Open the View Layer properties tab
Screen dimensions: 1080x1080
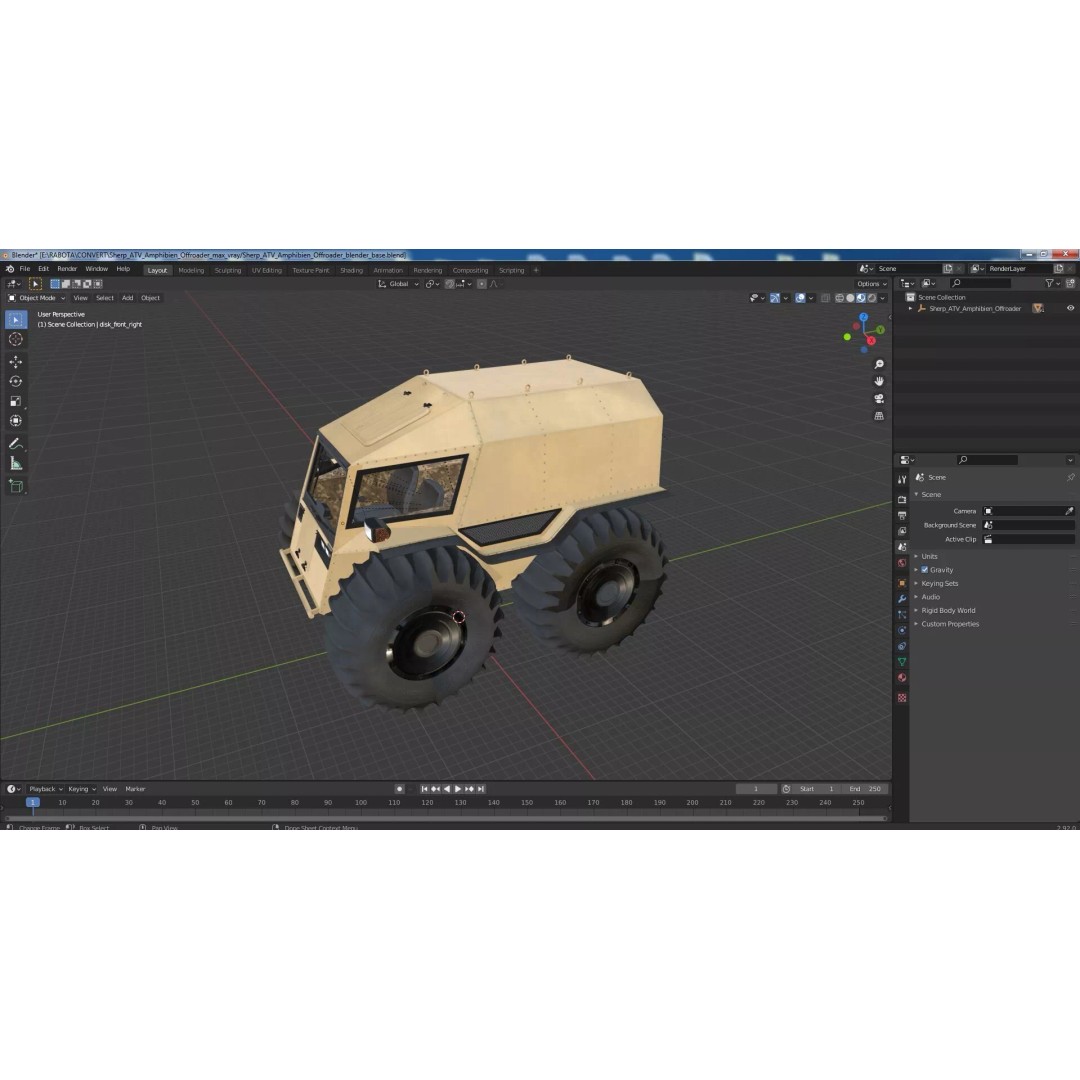(x=902, y=531)
